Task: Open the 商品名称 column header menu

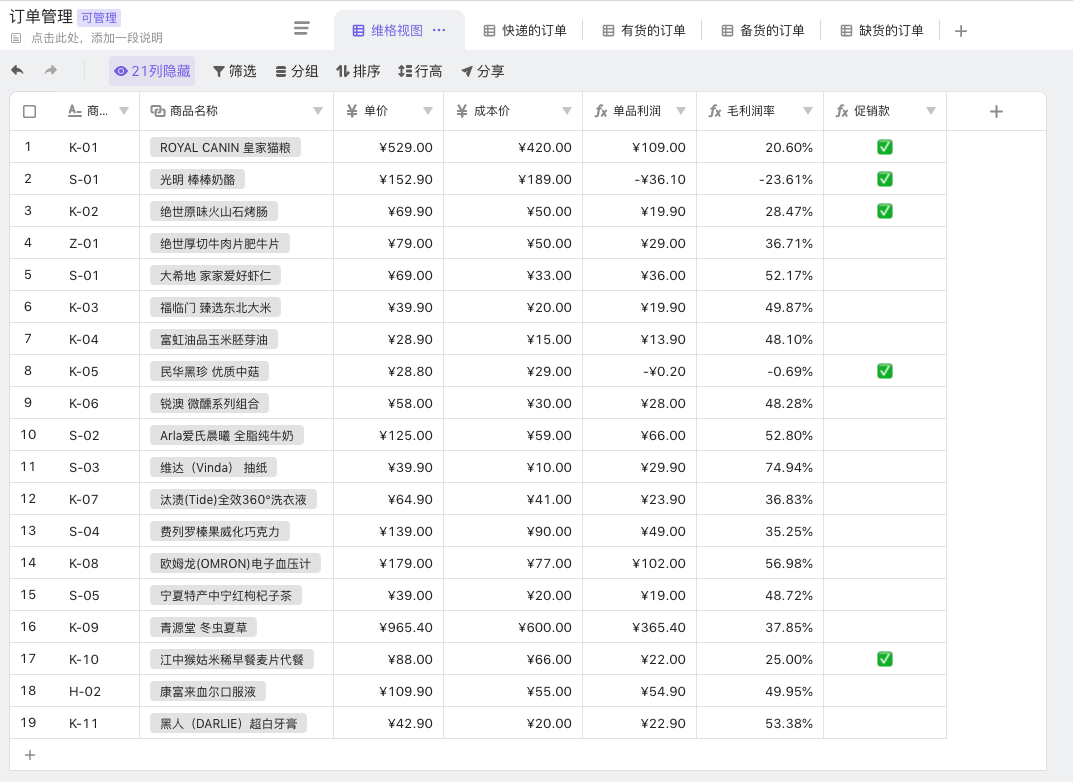Action: pyautogui.click(x=318, y=111)
